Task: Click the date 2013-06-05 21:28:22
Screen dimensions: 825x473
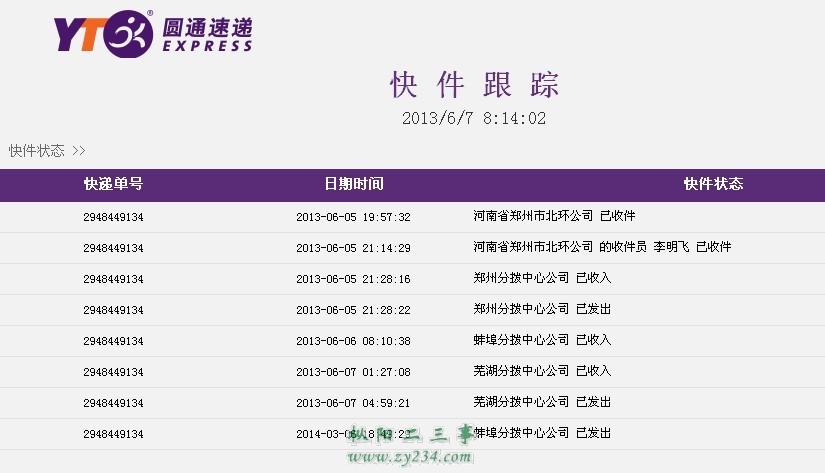Action: point(353,310)
